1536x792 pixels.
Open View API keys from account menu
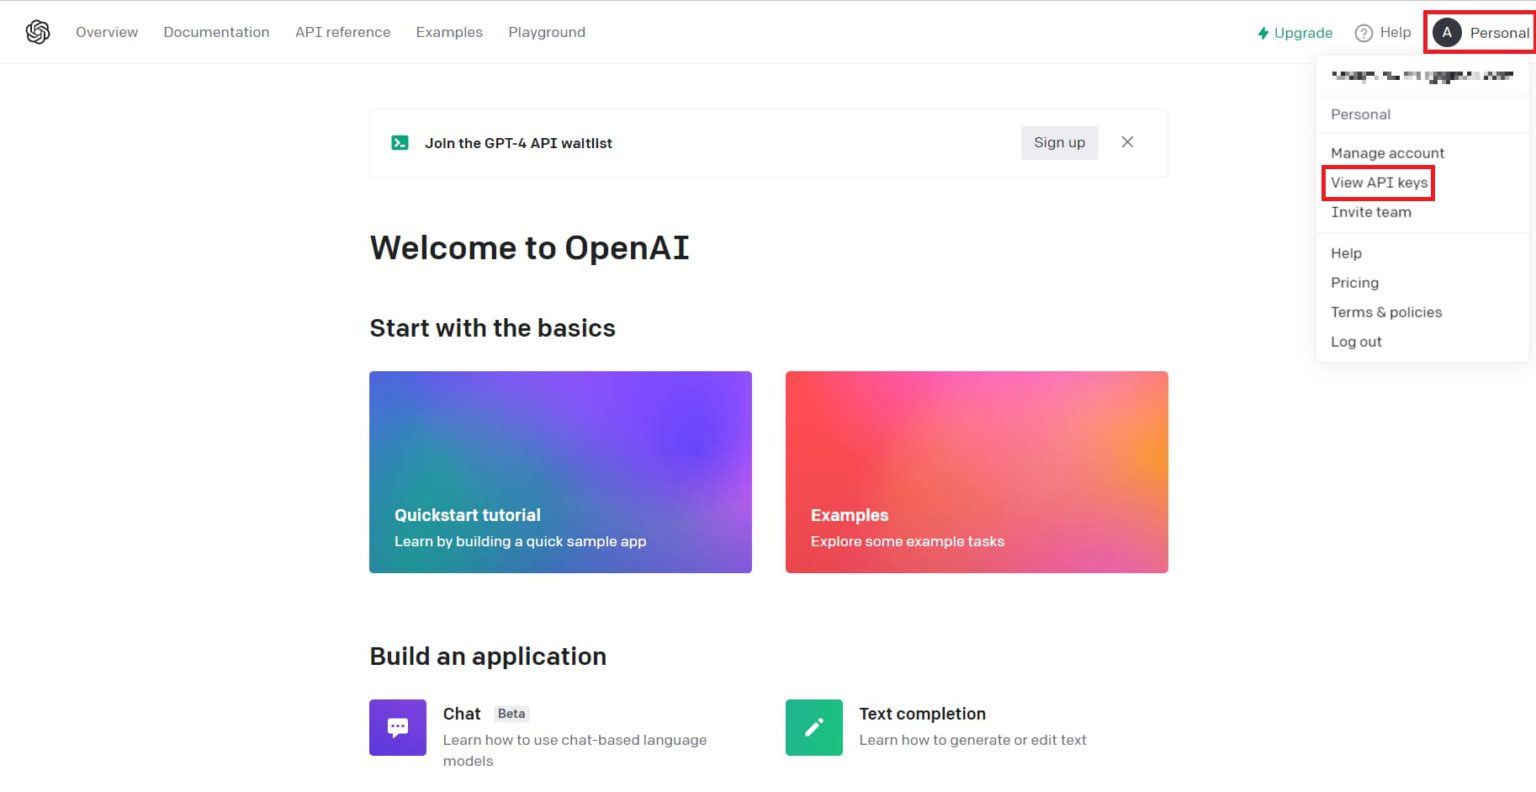(1378, 183)
